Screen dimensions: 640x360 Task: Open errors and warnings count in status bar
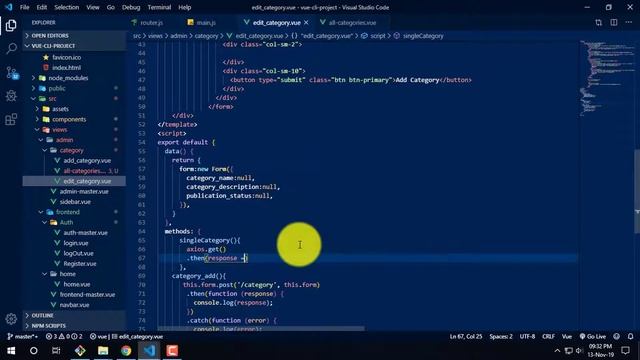click(64, 336)
